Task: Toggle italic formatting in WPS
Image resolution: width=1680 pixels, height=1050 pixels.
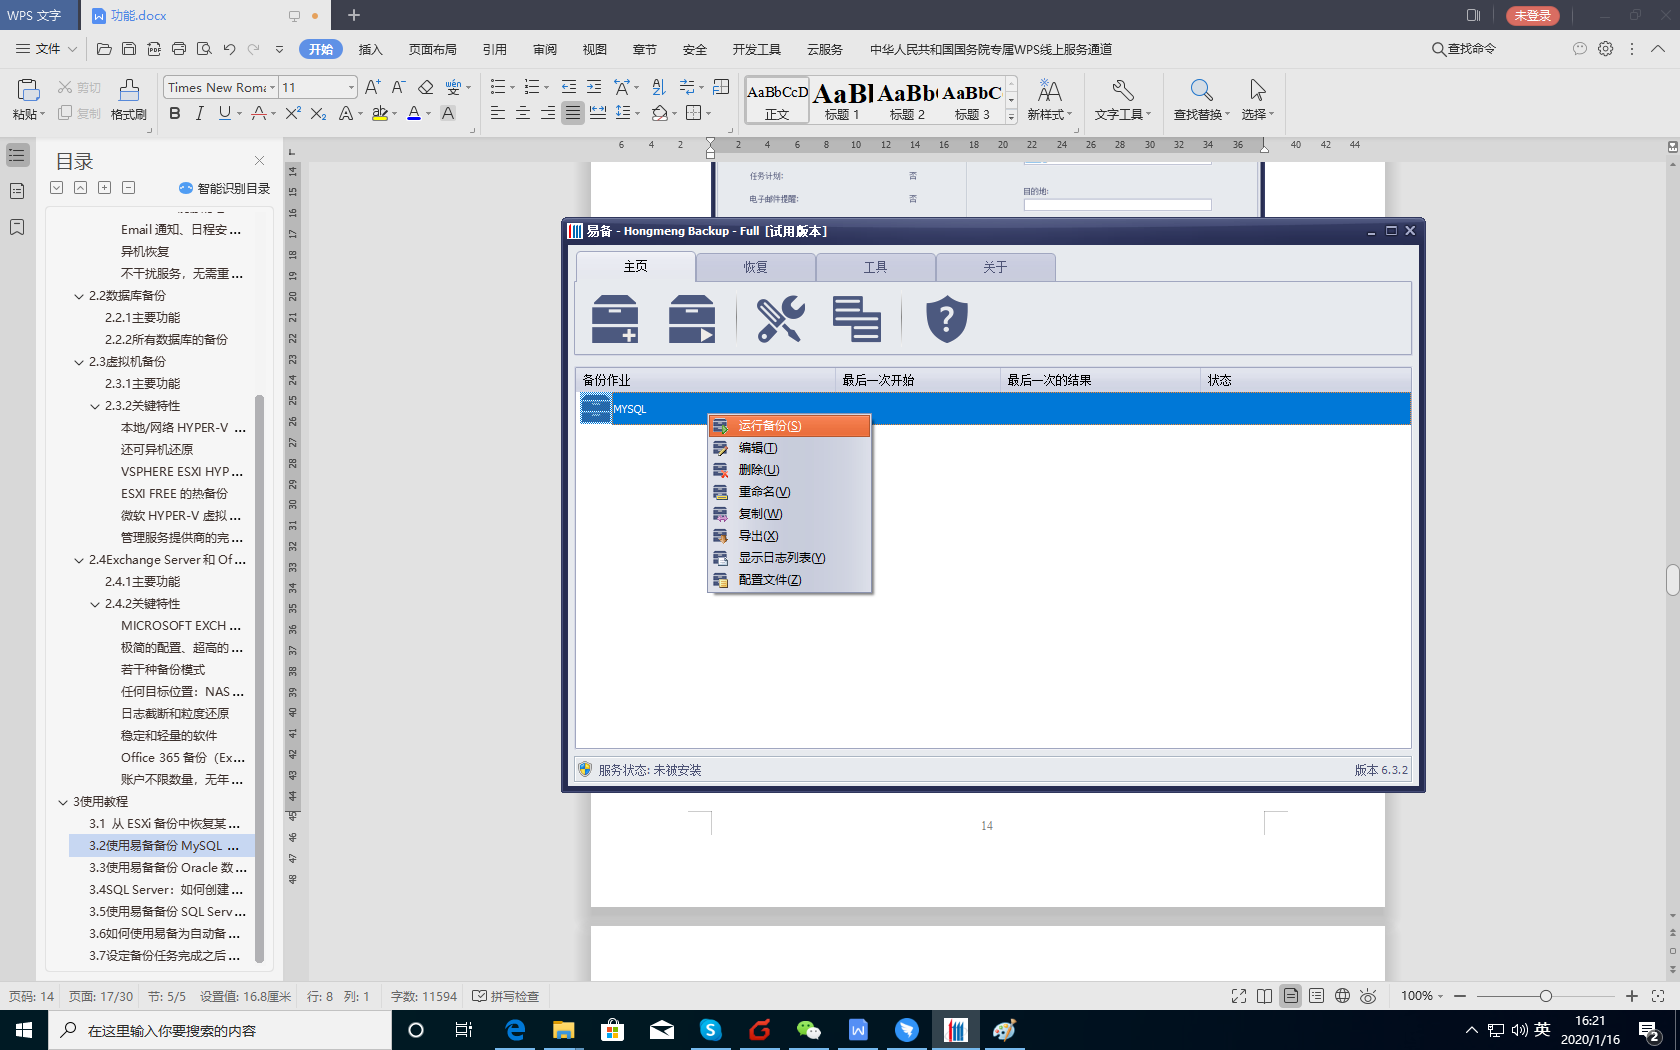Action: tap(200, 113)
